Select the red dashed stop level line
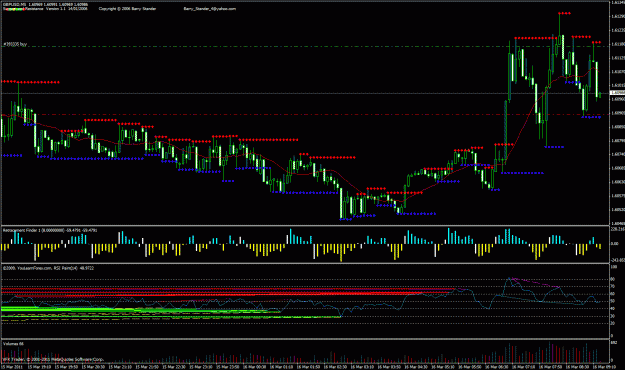This screenshot has width=625, height=370. coord(305,114)
